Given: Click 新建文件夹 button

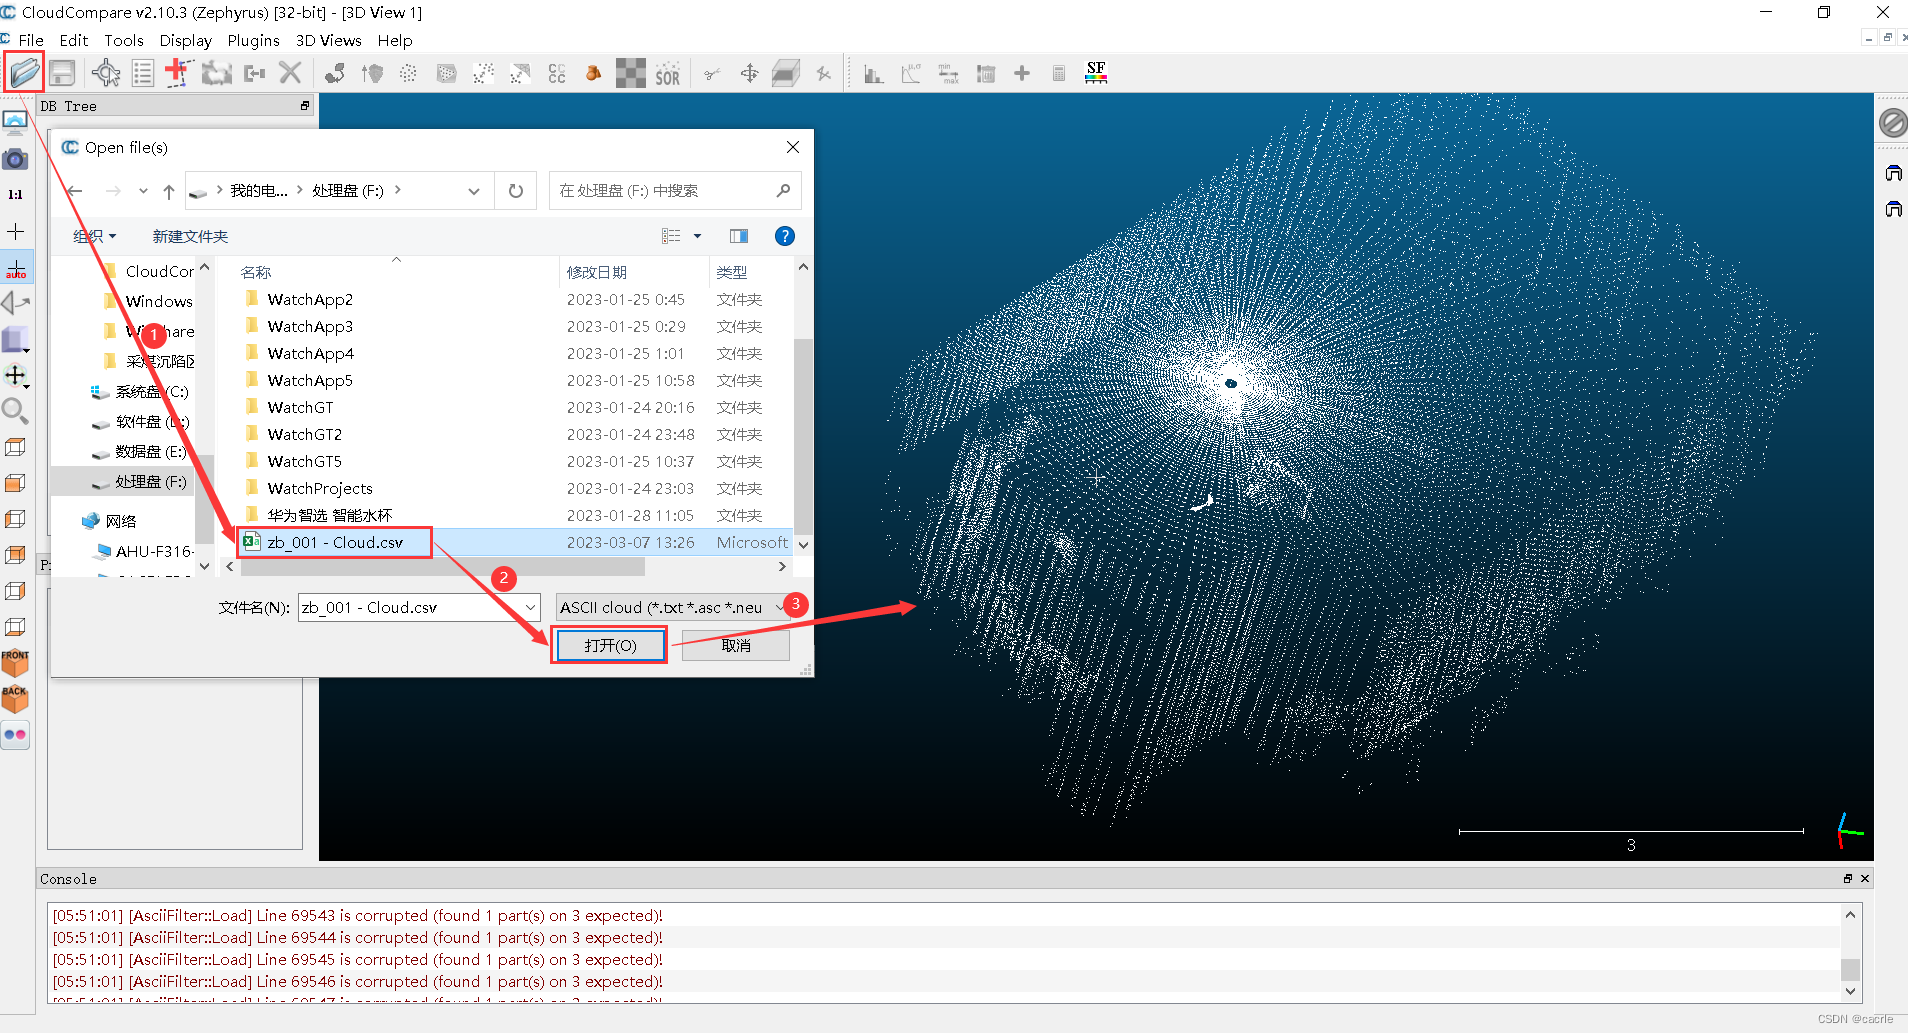Looking at the screenshot, I should [190, 236].
